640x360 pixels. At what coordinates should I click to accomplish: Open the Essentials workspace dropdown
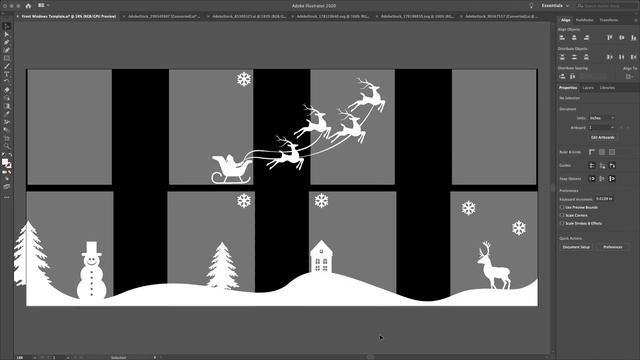click(x=555, y=6)
